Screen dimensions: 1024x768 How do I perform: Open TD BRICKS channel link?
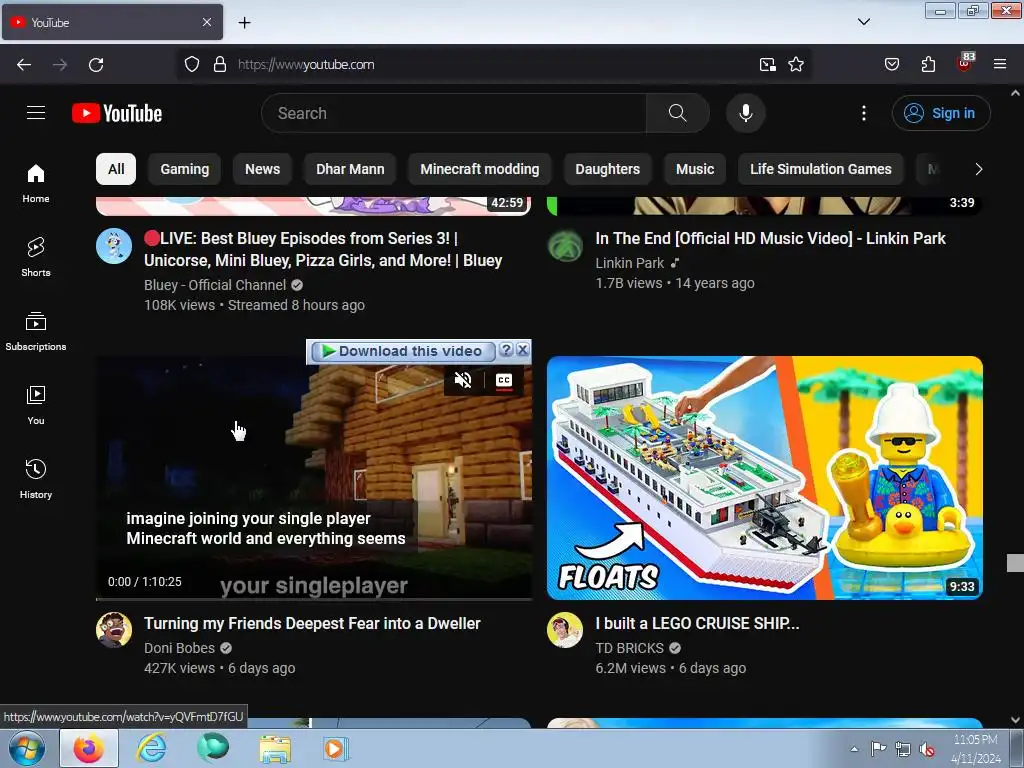(630, 648)
